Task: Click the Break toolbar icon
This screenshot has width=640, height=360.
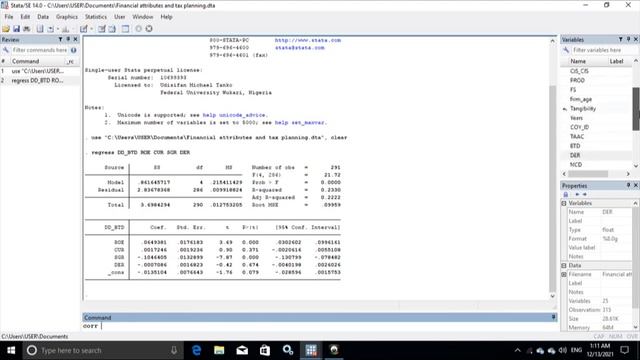Action: tap(149, 29)
